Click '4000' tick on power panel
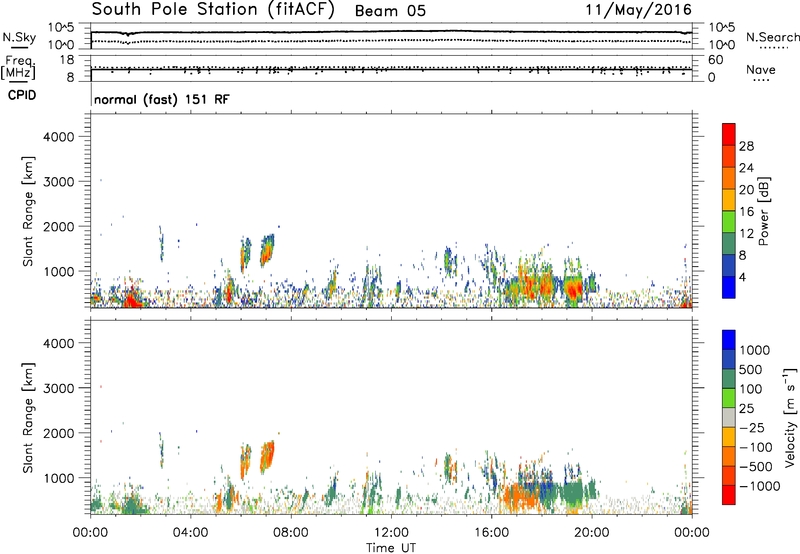The height and width of the screenshot is (554, 800). click(x=59, y=137)
